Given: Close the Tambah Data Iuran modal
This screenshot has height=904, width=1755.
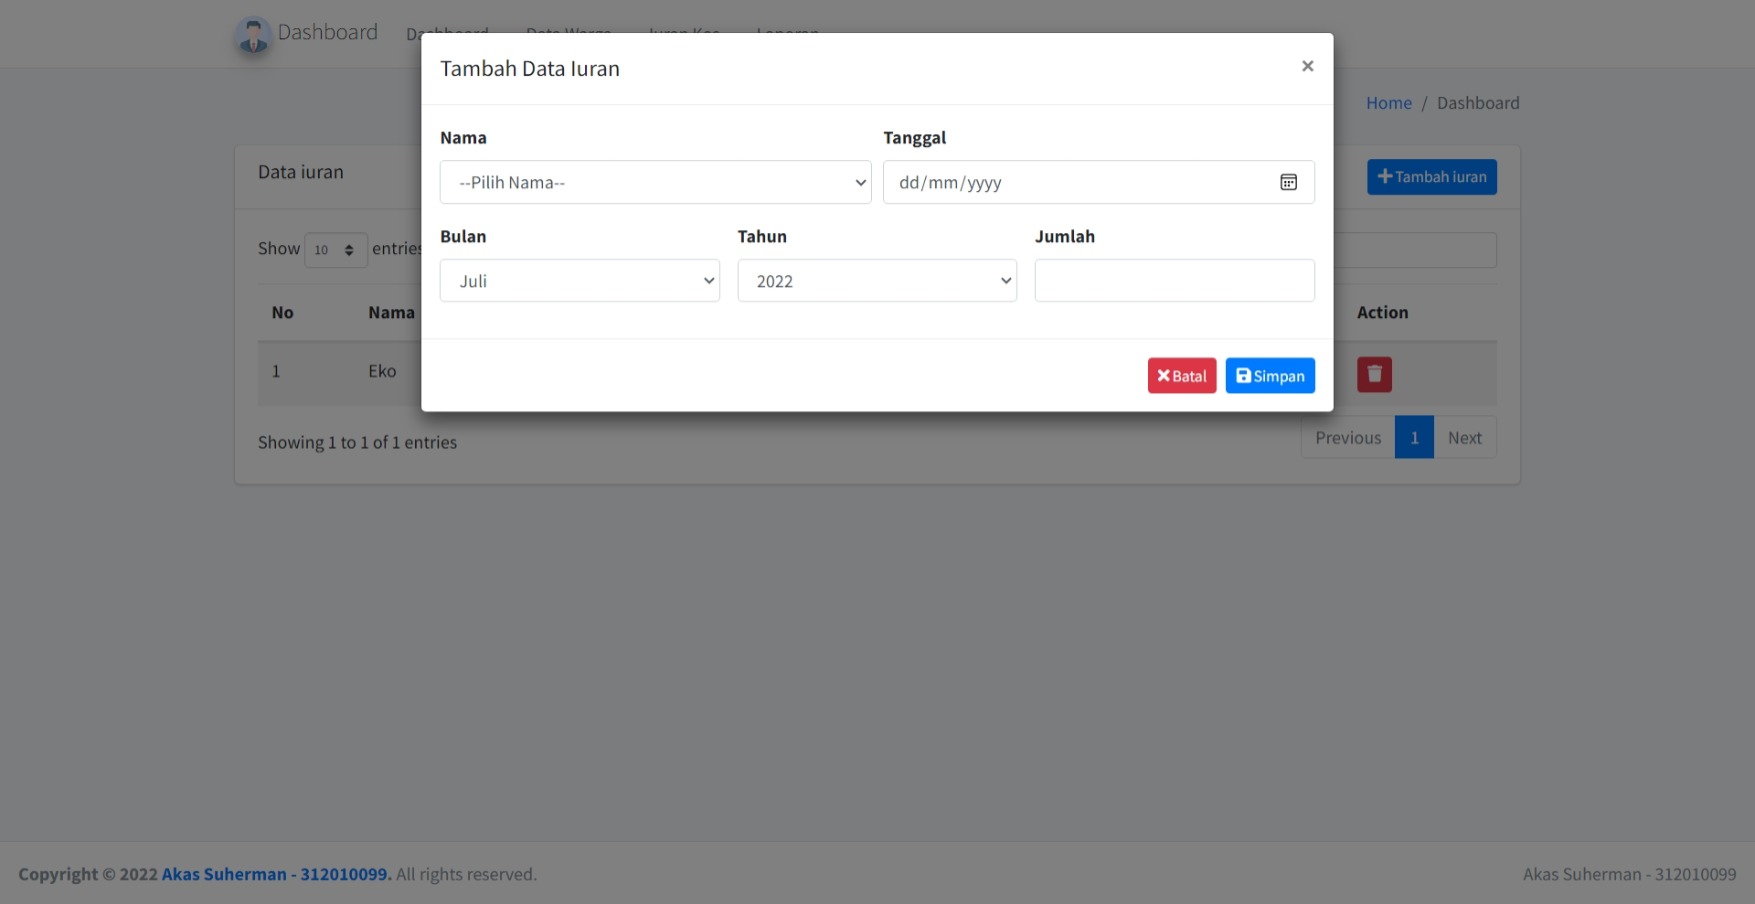Looking at the screenshot, I should [1307, 66].
